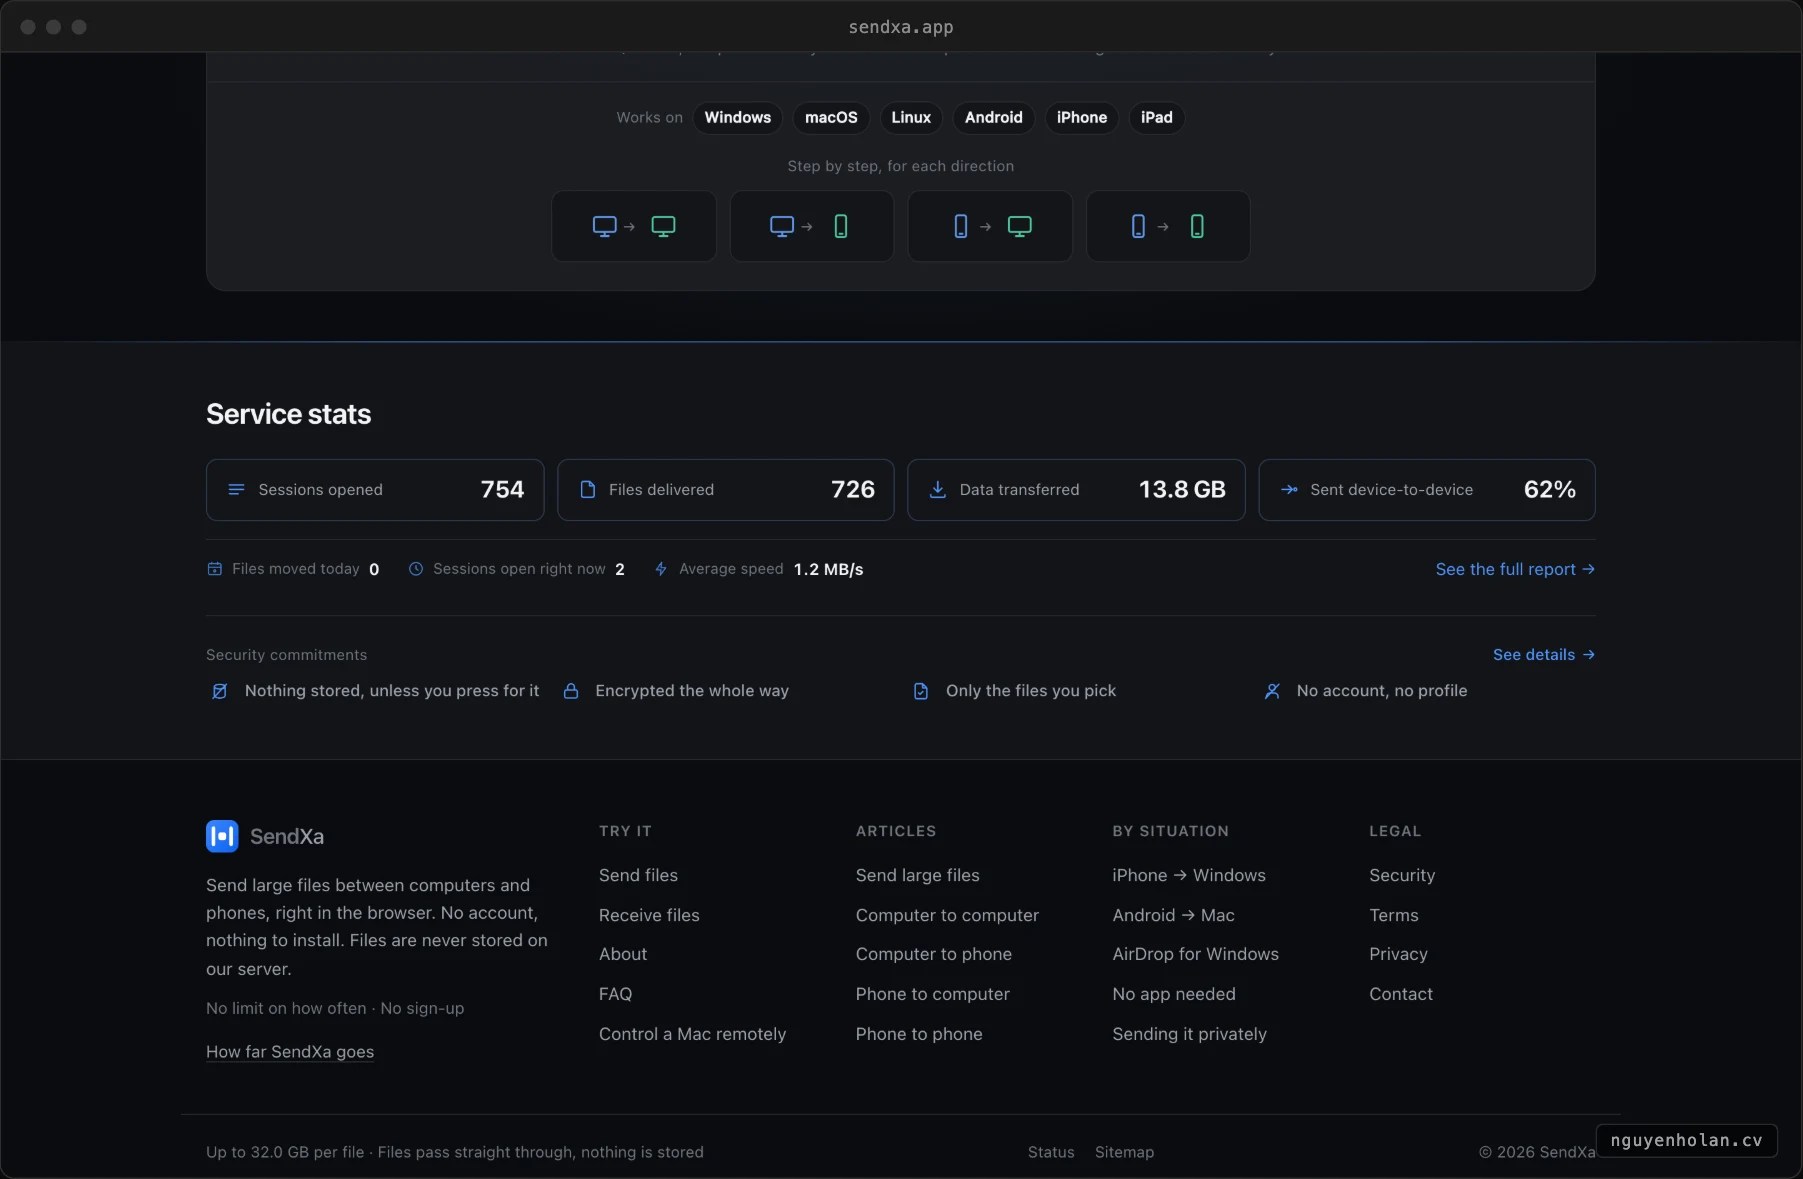Open the Terms legal page
Viewport: 1803px width, 1179px height.
pos(1393,915)
